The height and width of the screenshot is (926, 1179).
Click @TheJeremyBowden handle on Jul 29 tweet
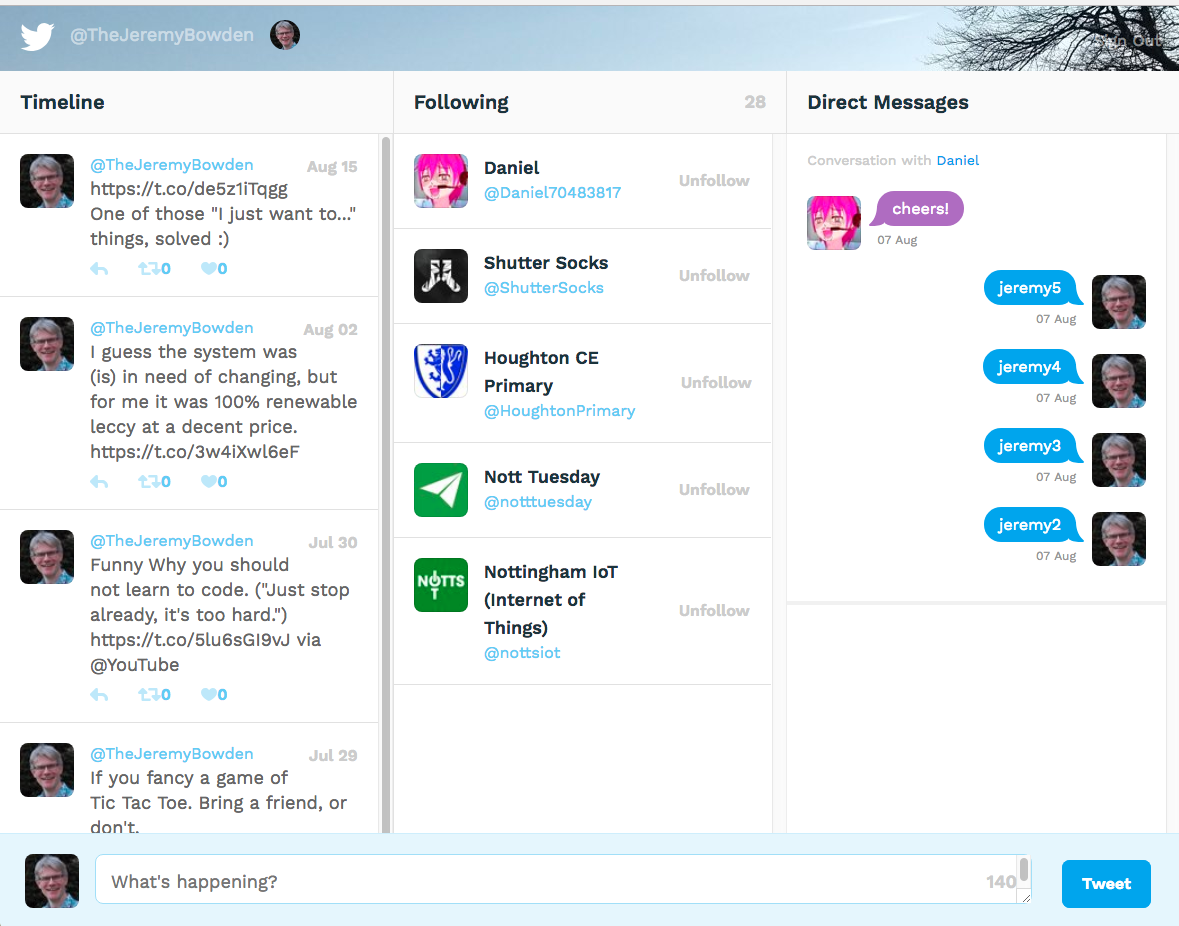171,754
